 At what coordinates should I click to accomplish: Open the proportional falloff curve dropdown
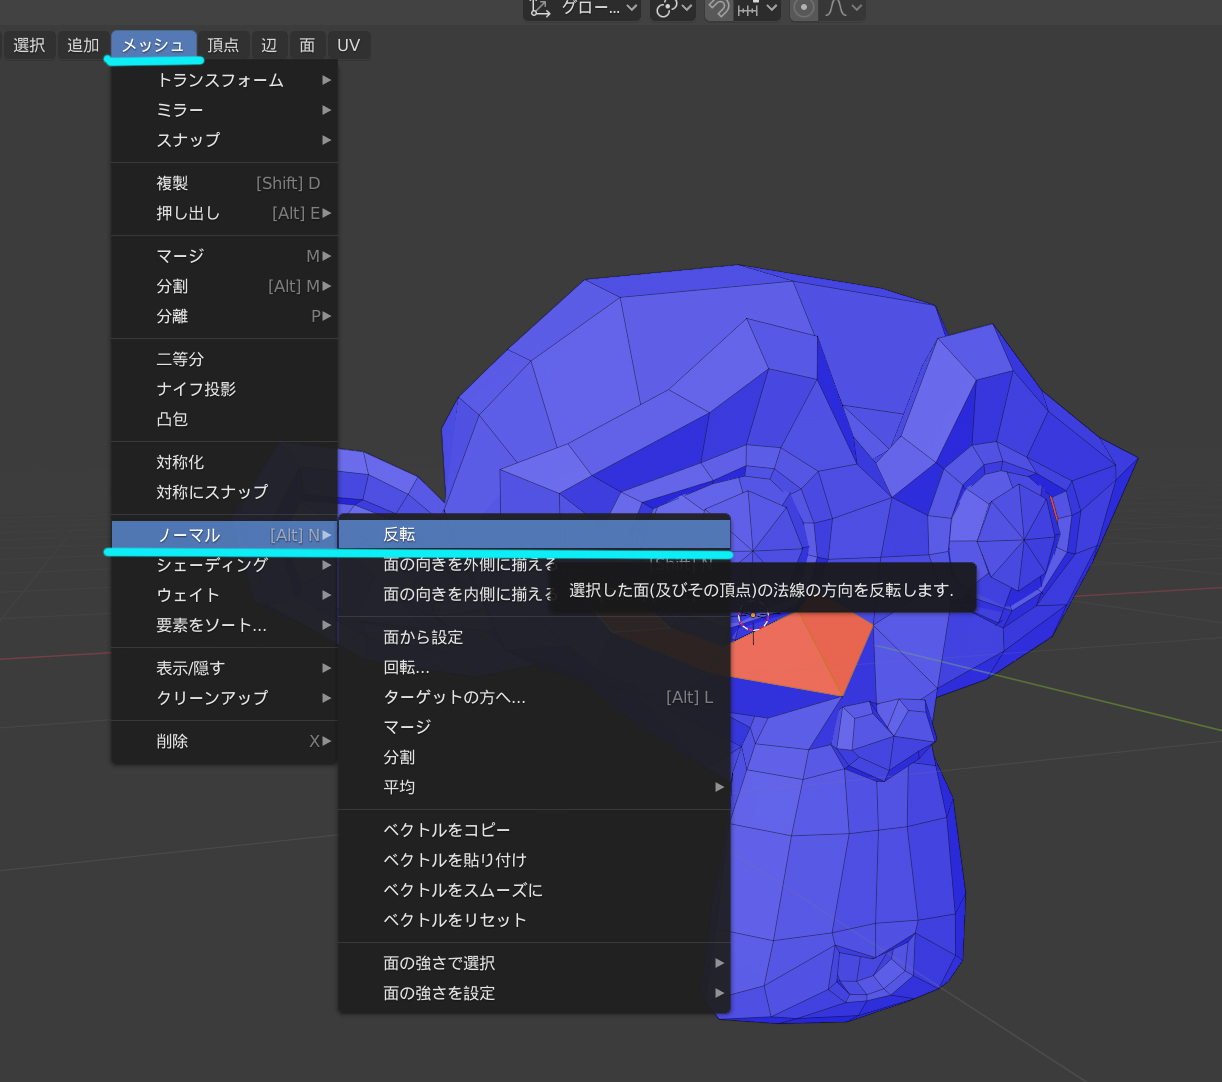pyautogui.click(x=843, y=8)
